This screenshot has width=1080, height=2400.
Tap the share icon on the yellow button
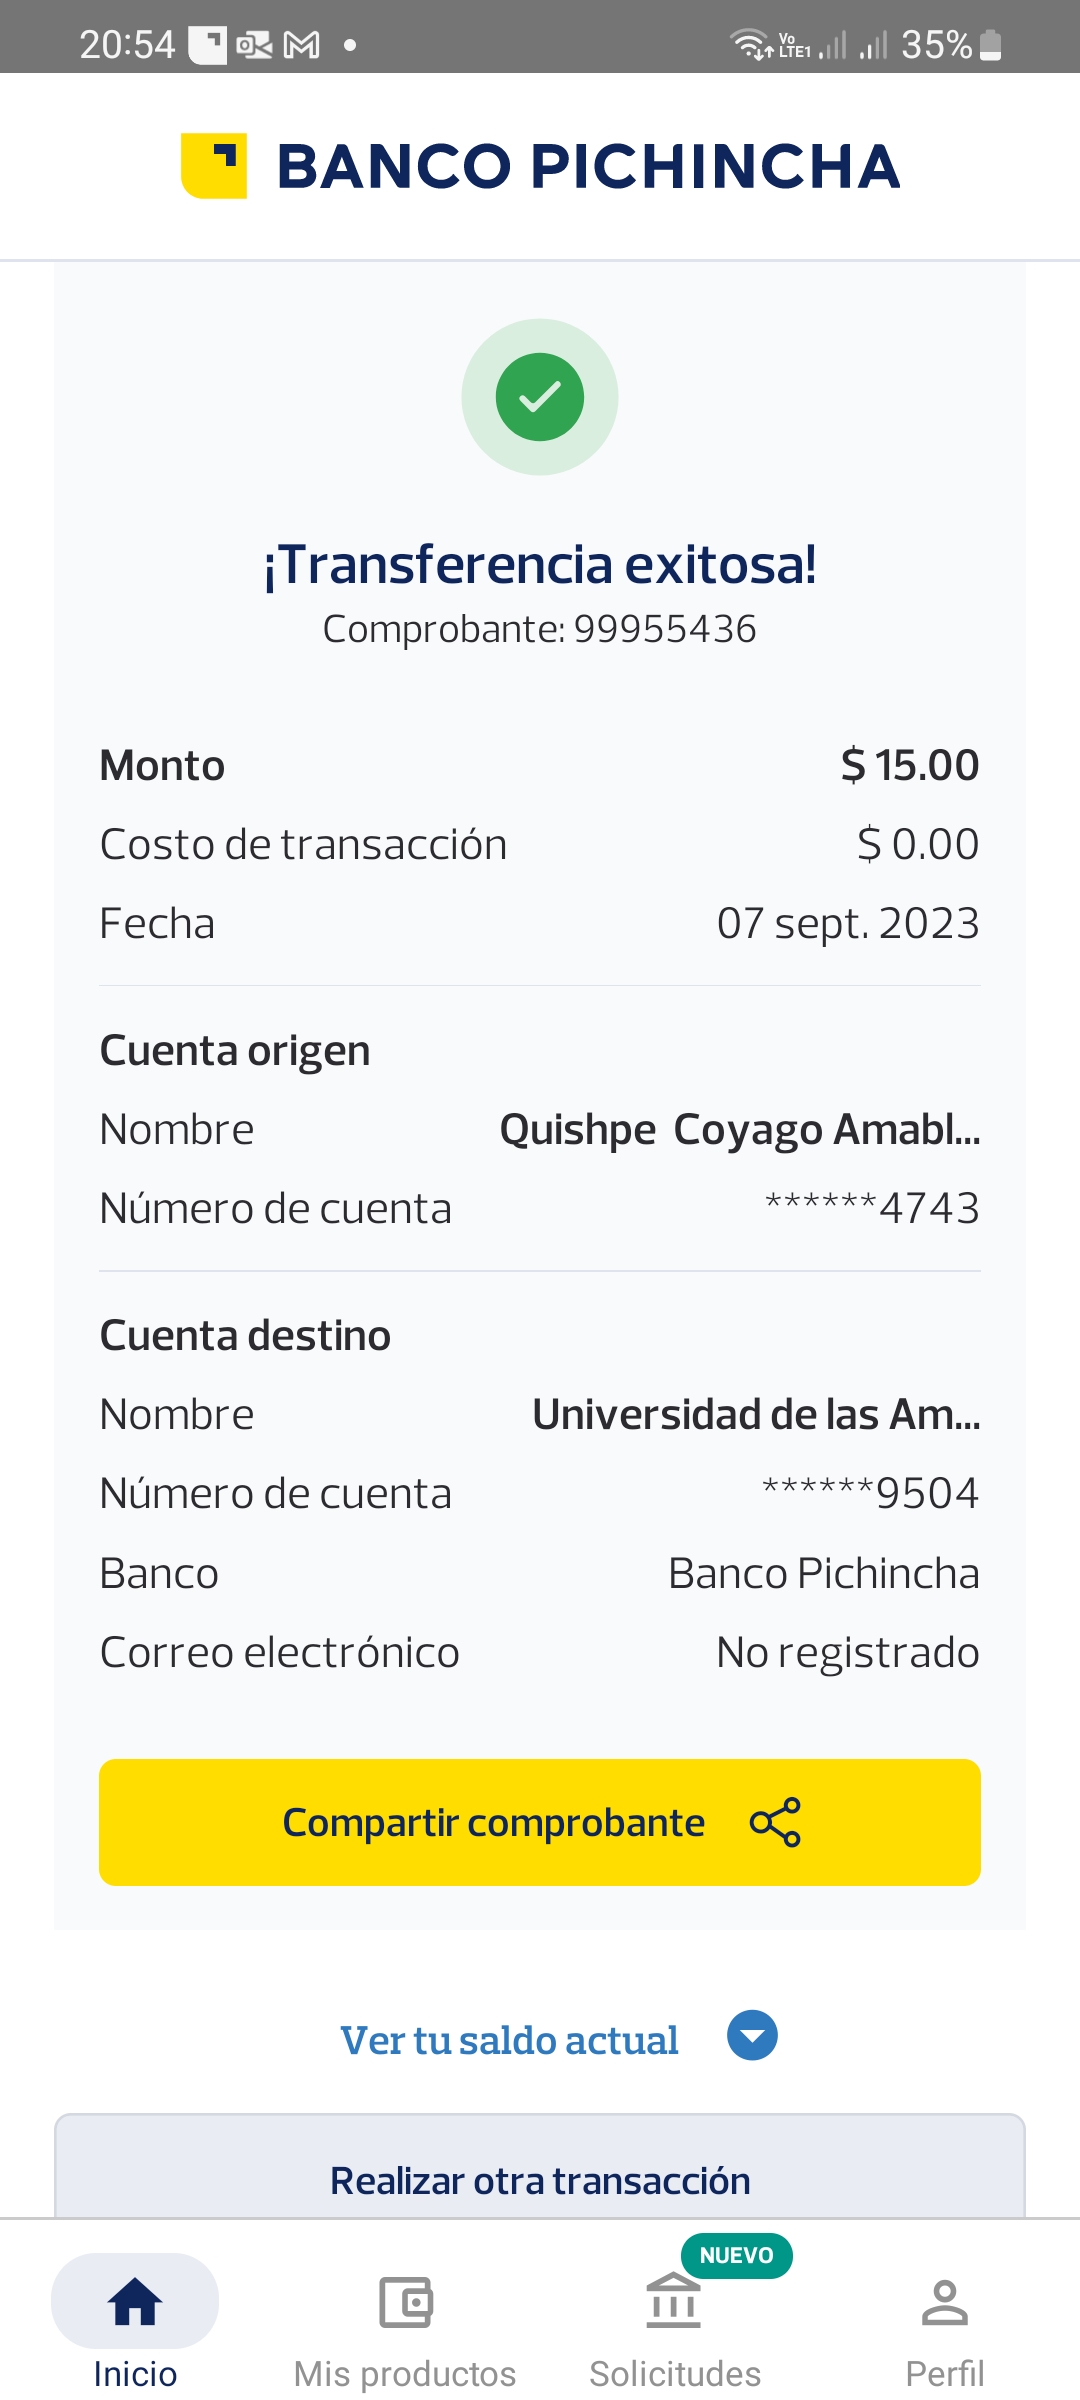[775, 1822]
